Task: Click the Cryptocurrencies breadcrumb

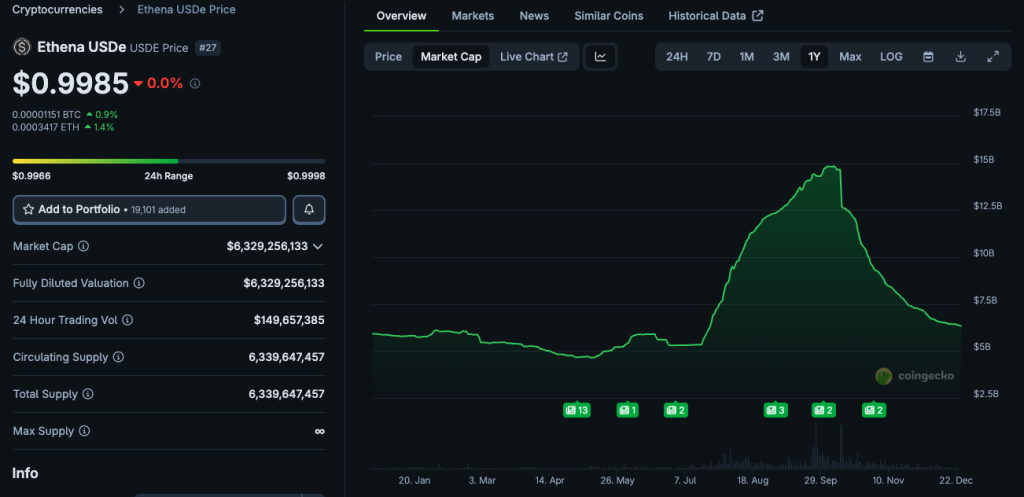Action: [57, 9]
